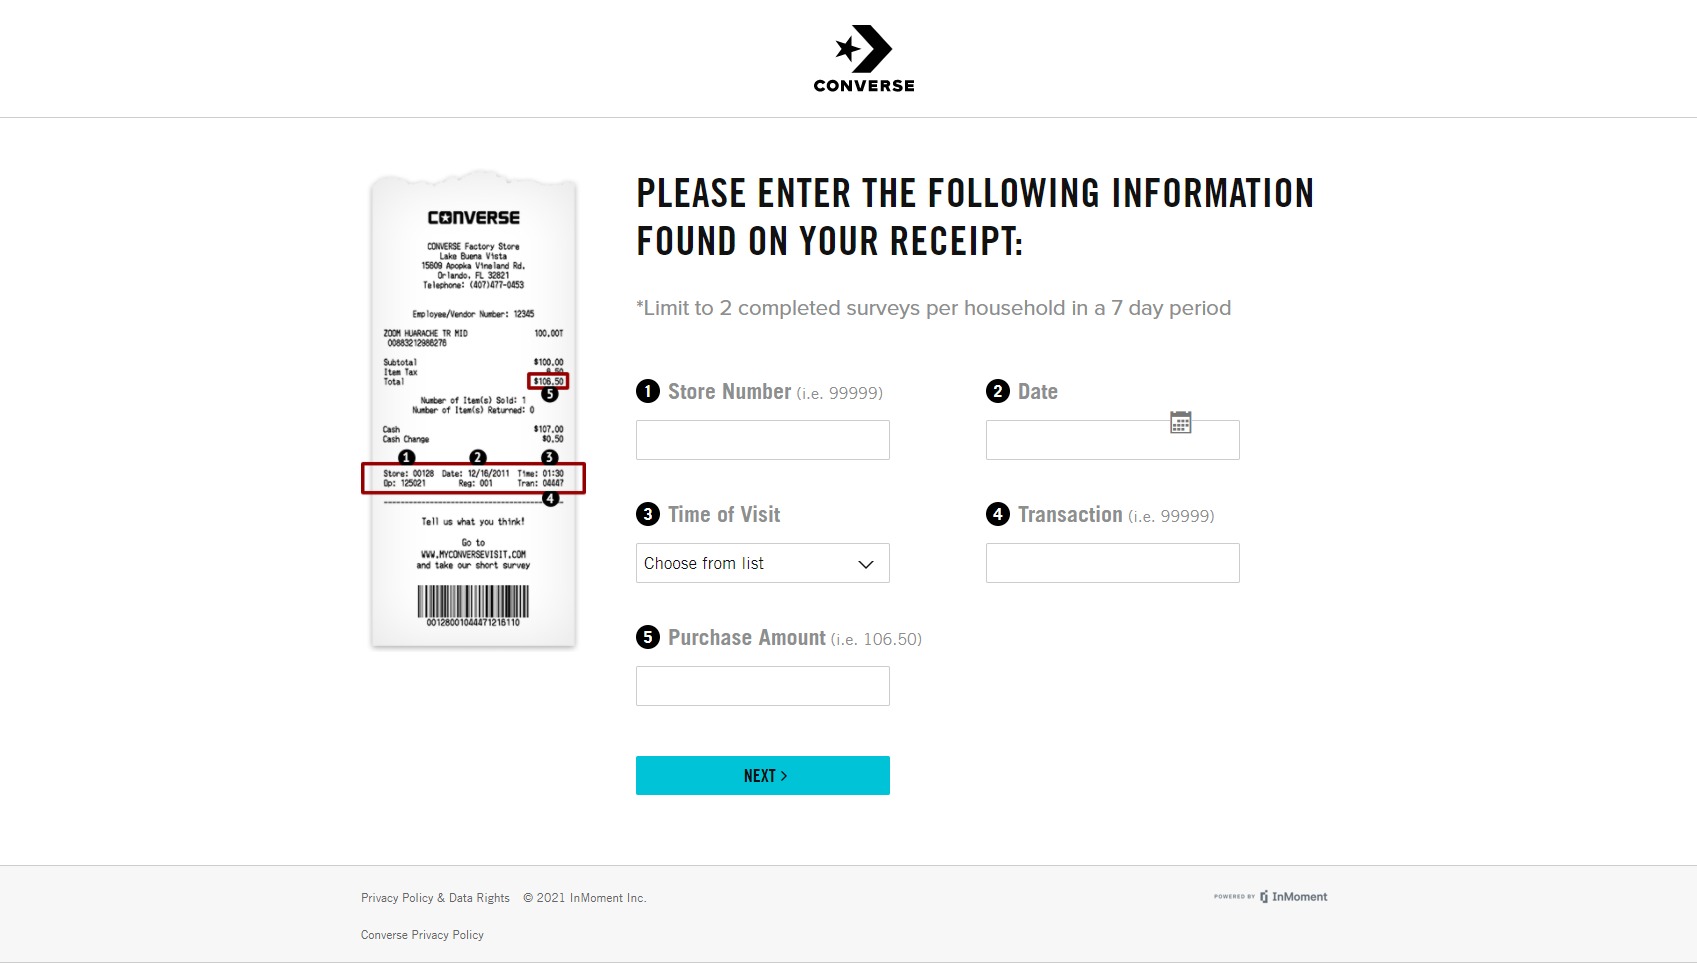This screenshot has height=963, width=1697.
Task: Open the Converse Privacy Policy link
Action: [x=422, y=935]
